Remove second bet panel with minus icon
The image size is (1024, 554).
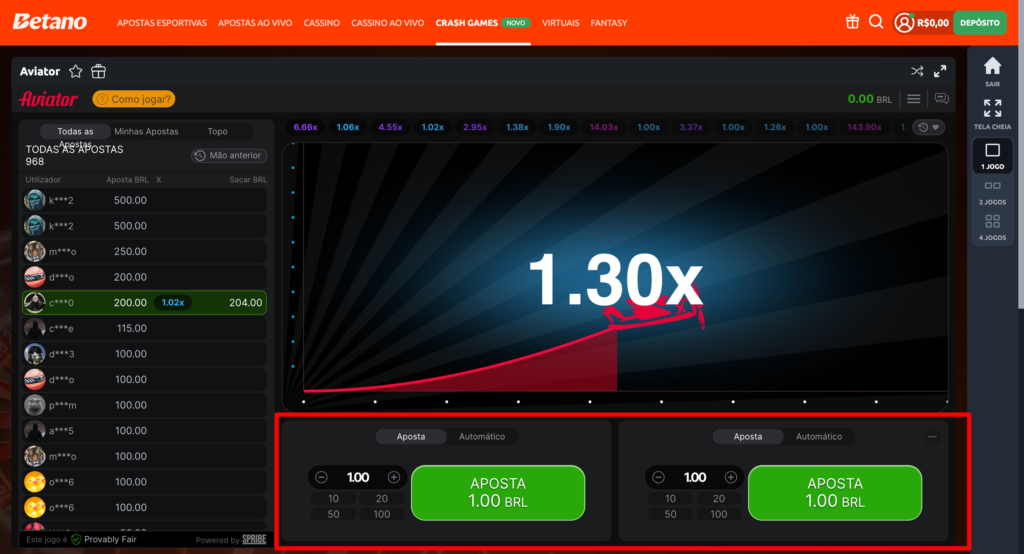(932, 436)
